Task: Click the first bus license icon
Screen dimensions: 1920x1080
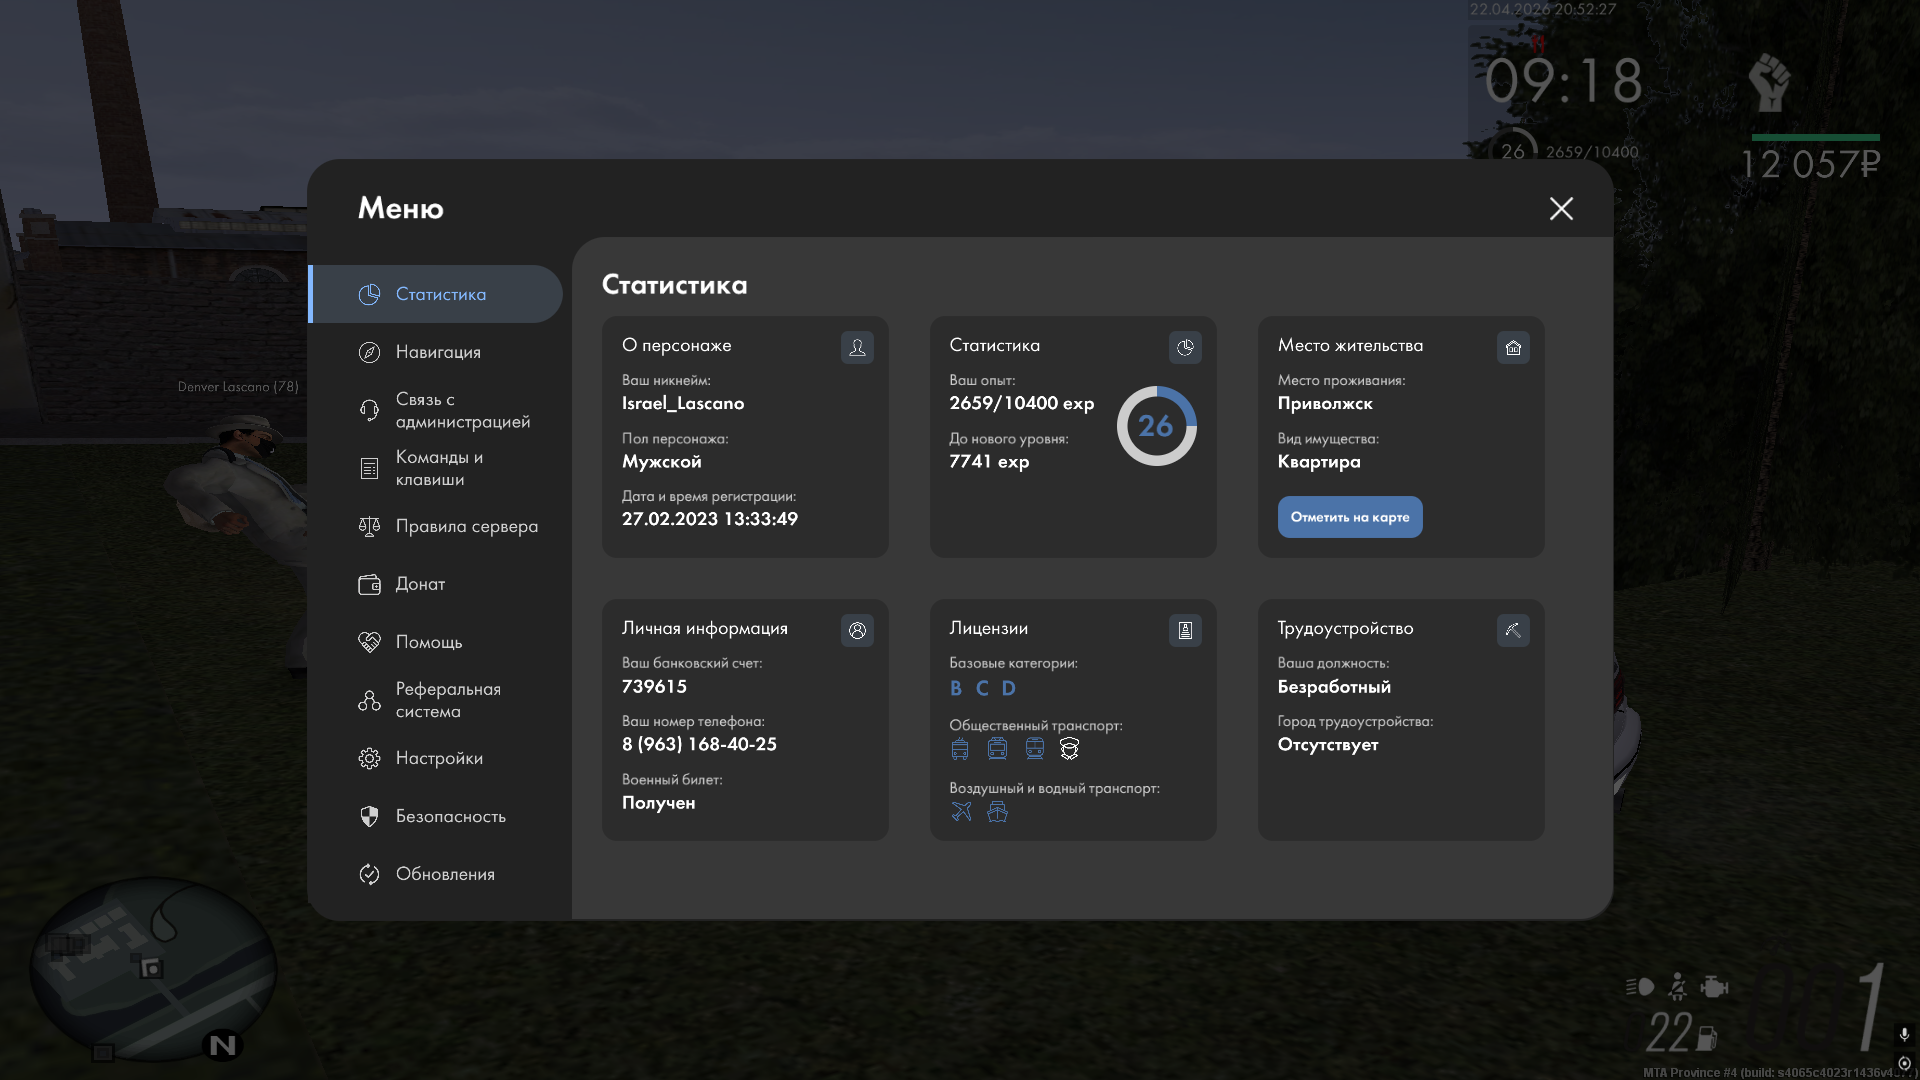Action: (x=960, y=749)
